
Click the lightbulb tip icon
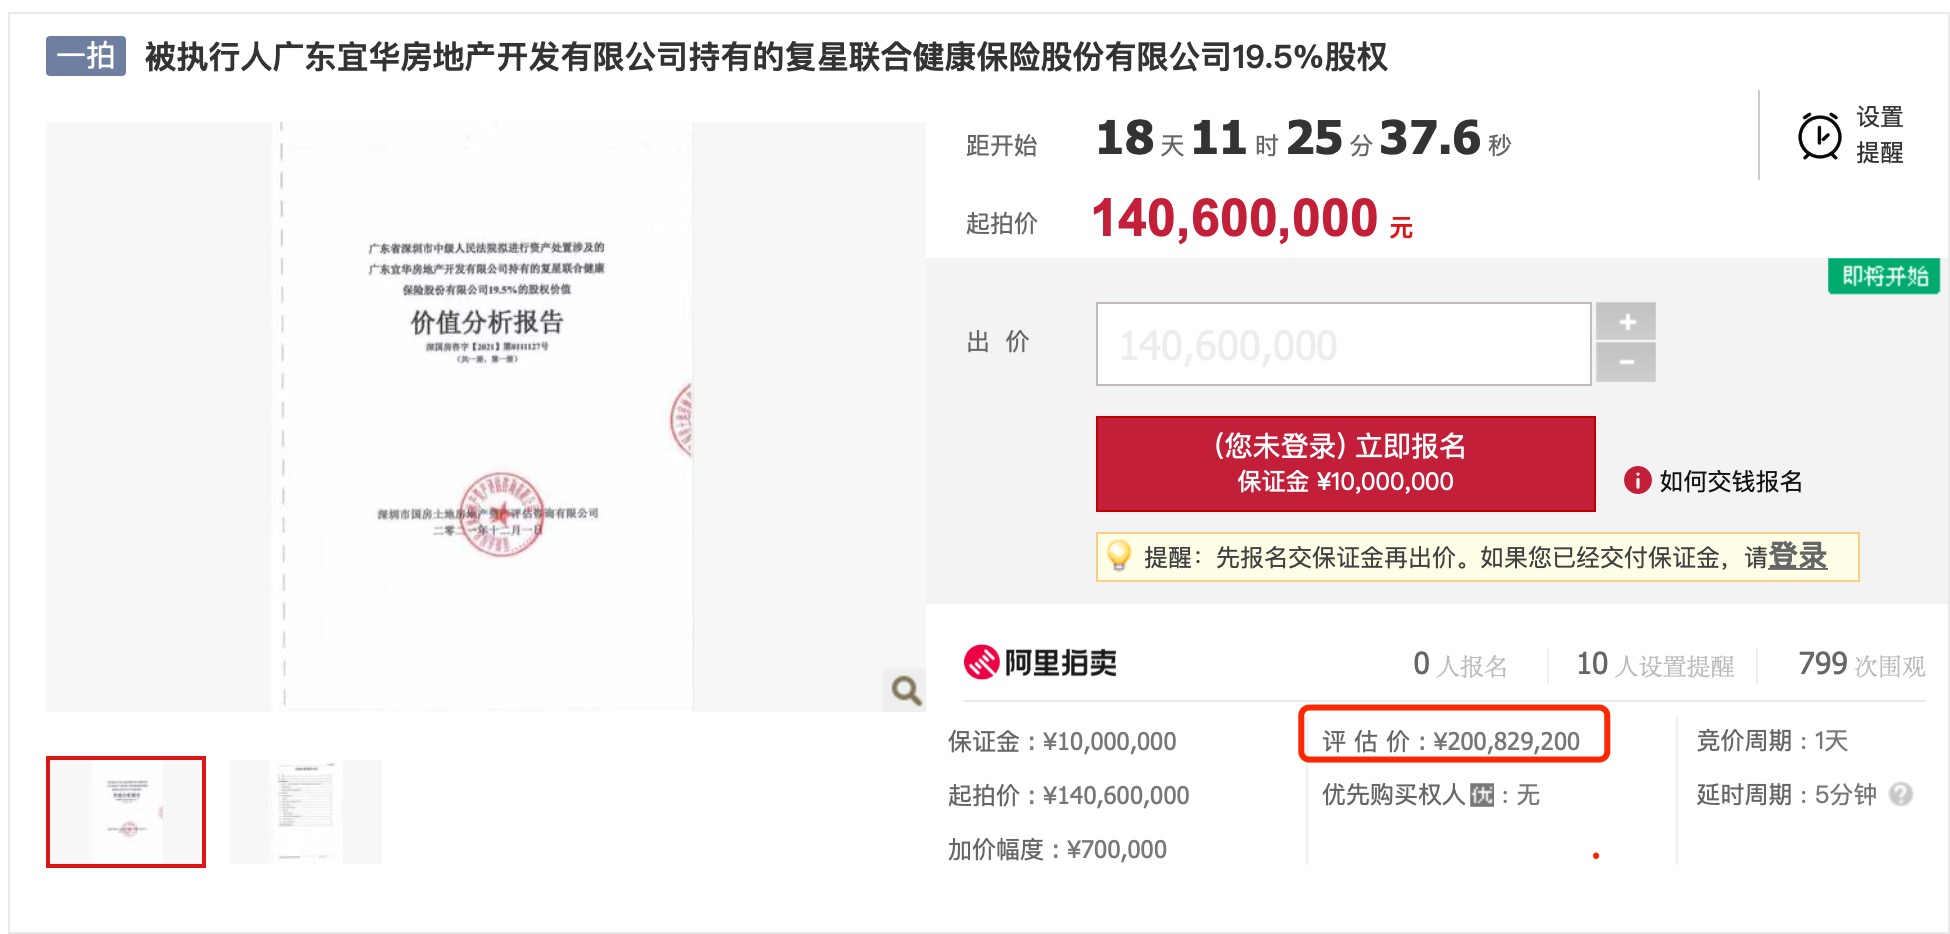pos(1118,556)
